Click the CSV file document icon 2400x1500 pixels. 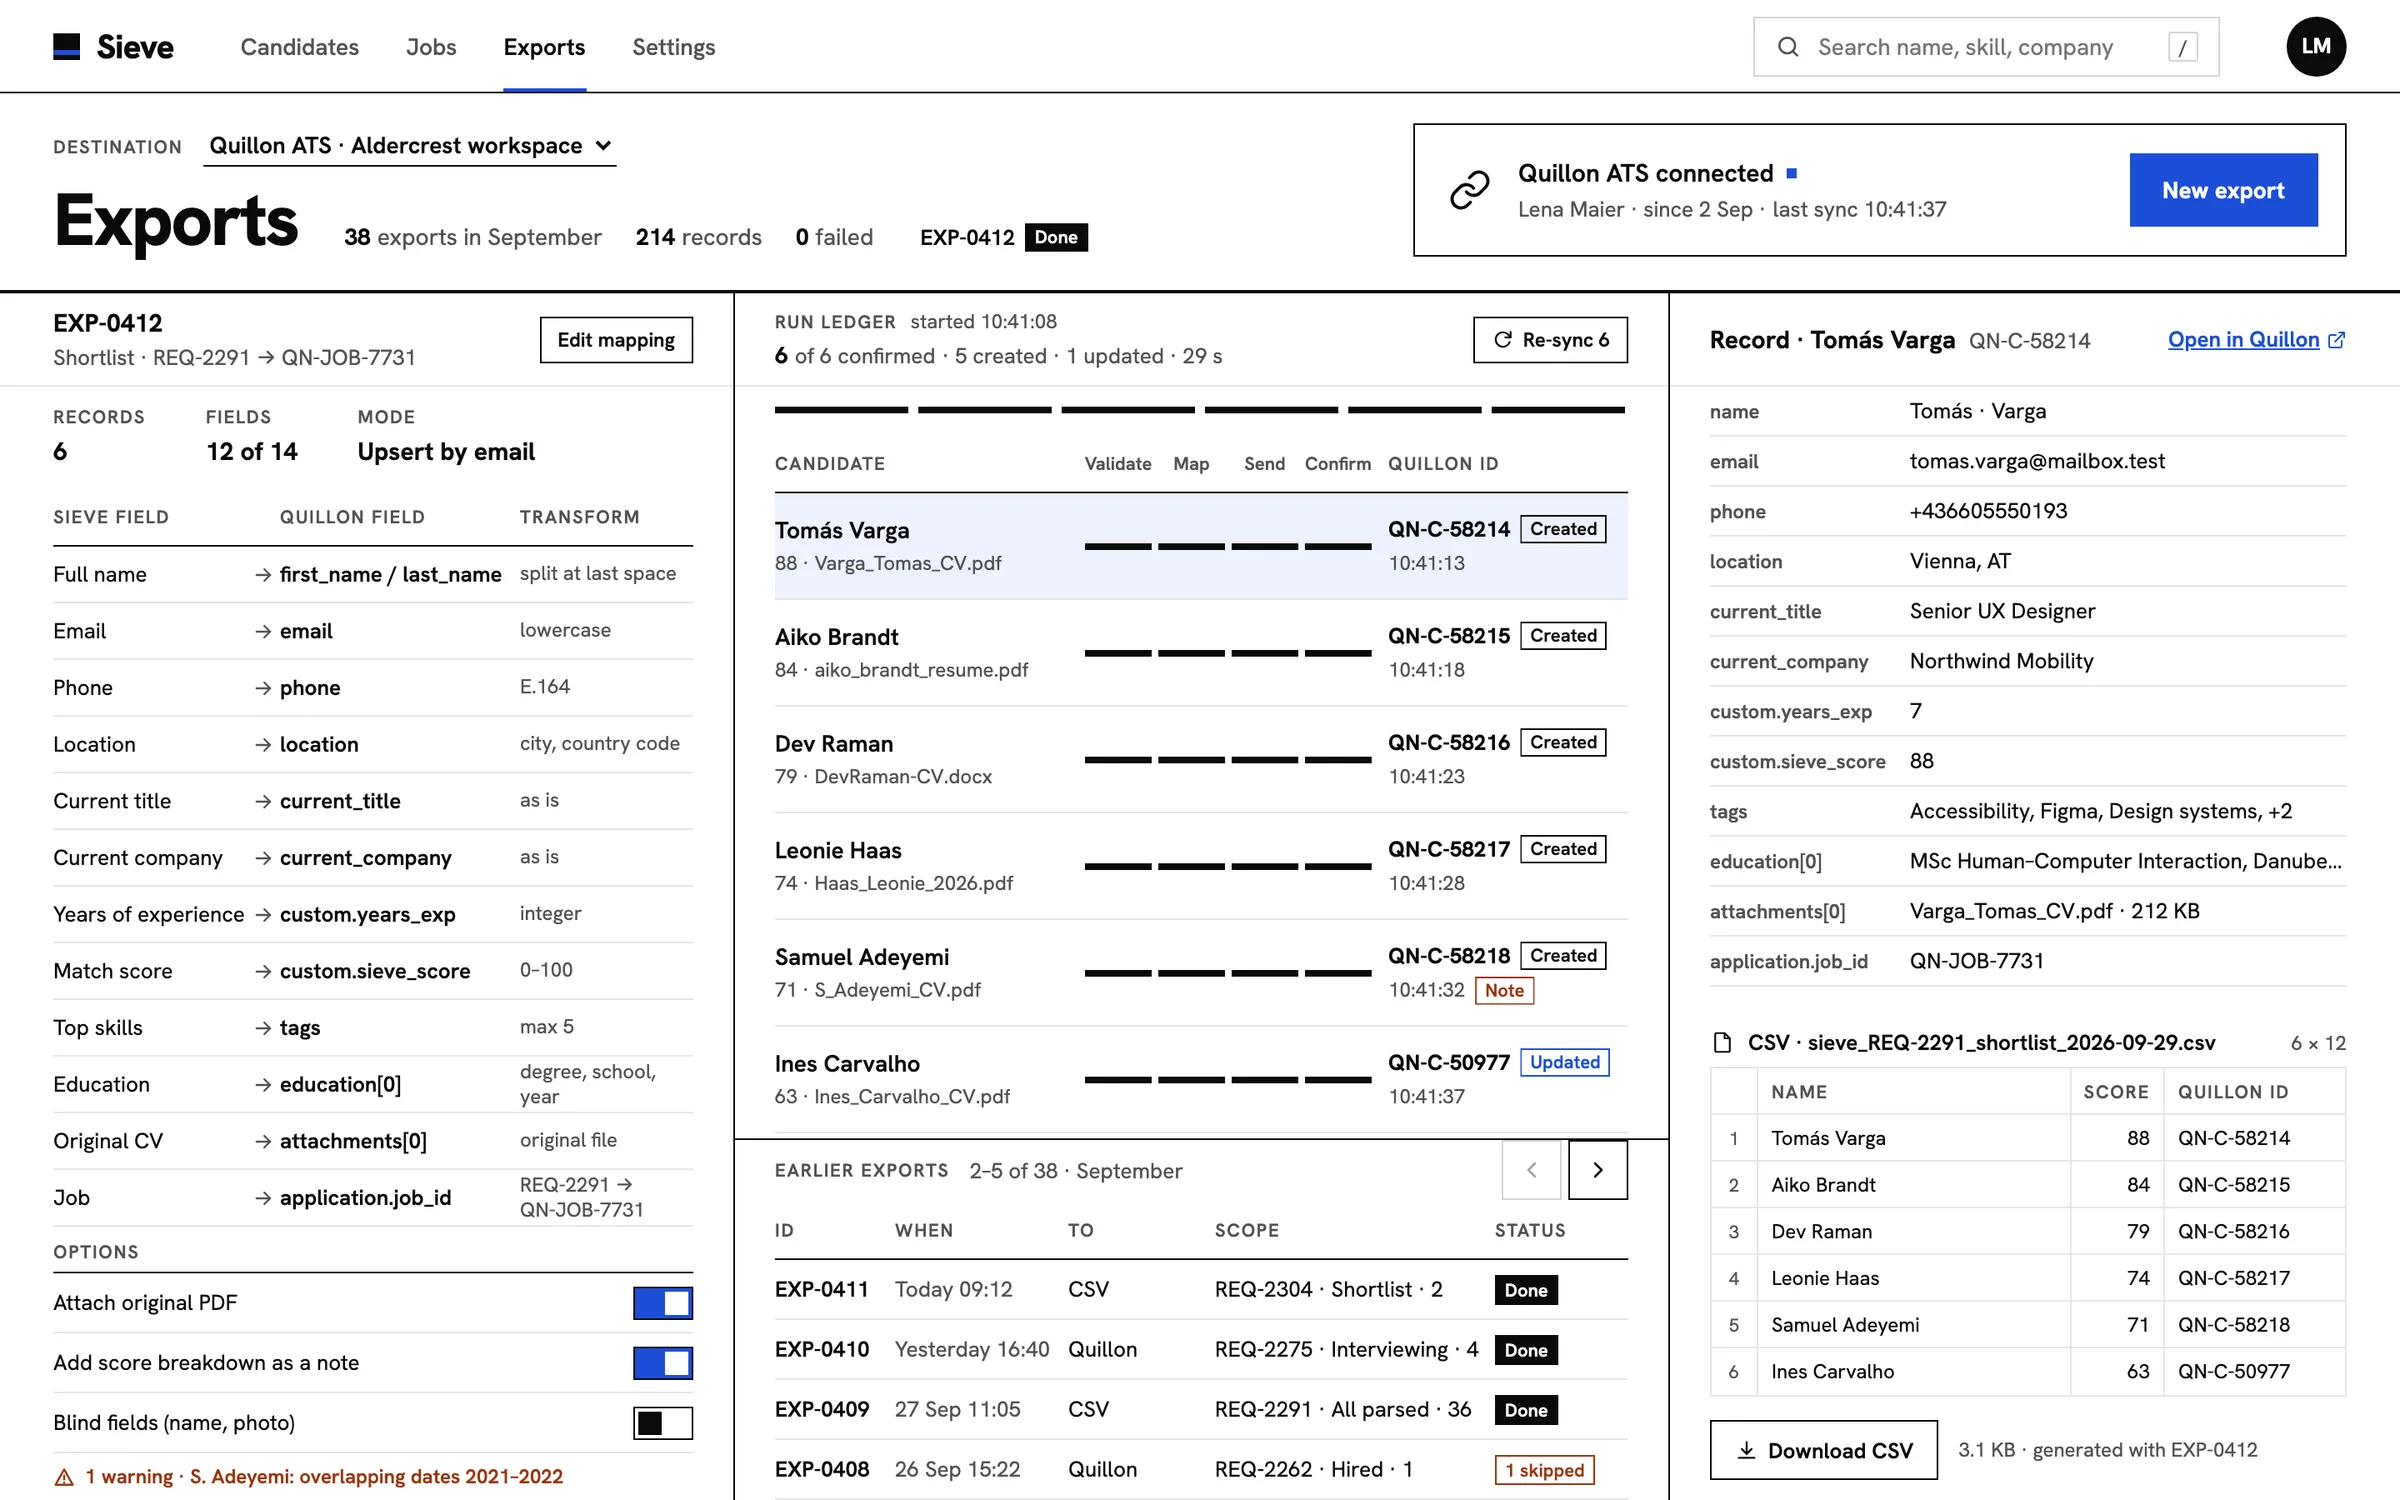1722,1043
